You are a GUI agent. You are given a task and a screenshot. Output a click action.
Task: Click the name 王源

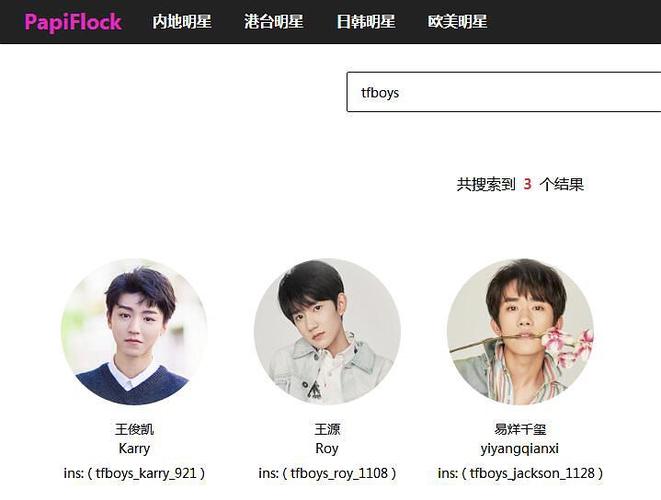(x=327, y=430)
